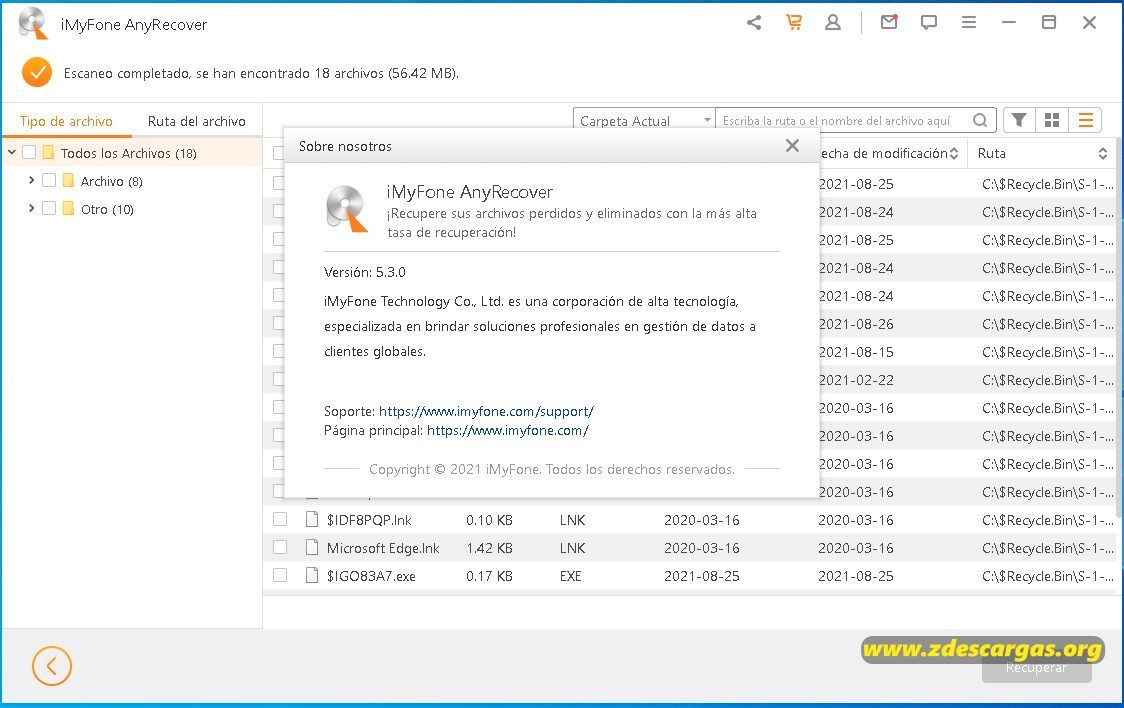1124x708 pixels.
Task: Click the 2021-02-22 modification date
Action: coord(856,380)
